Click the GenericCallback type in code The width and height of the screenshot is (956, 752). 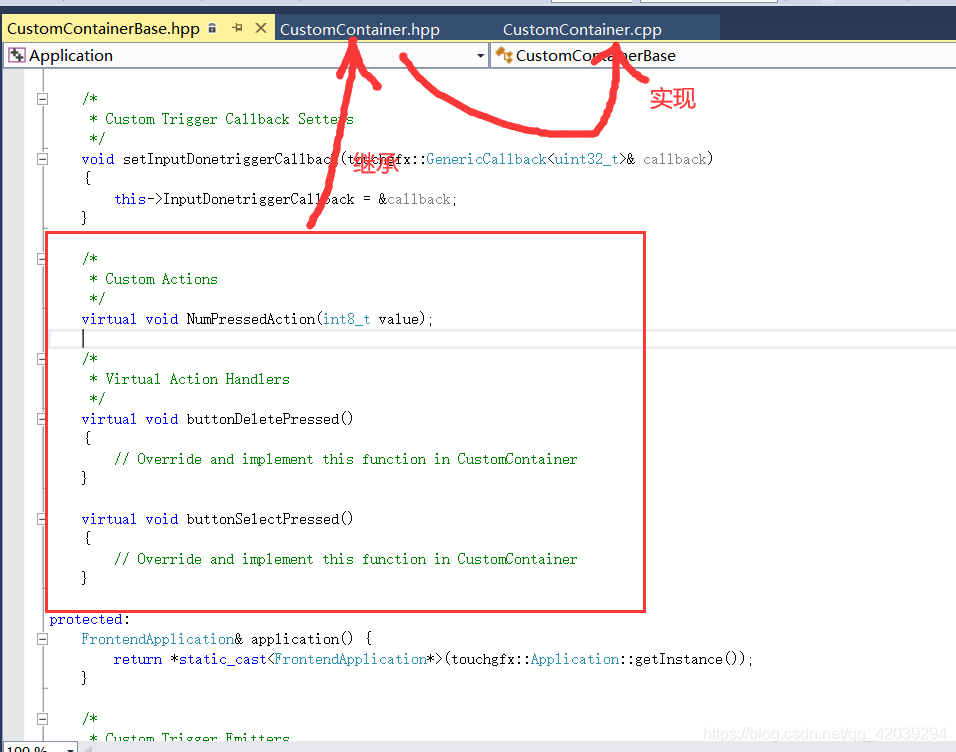click(x=486, y=159)
